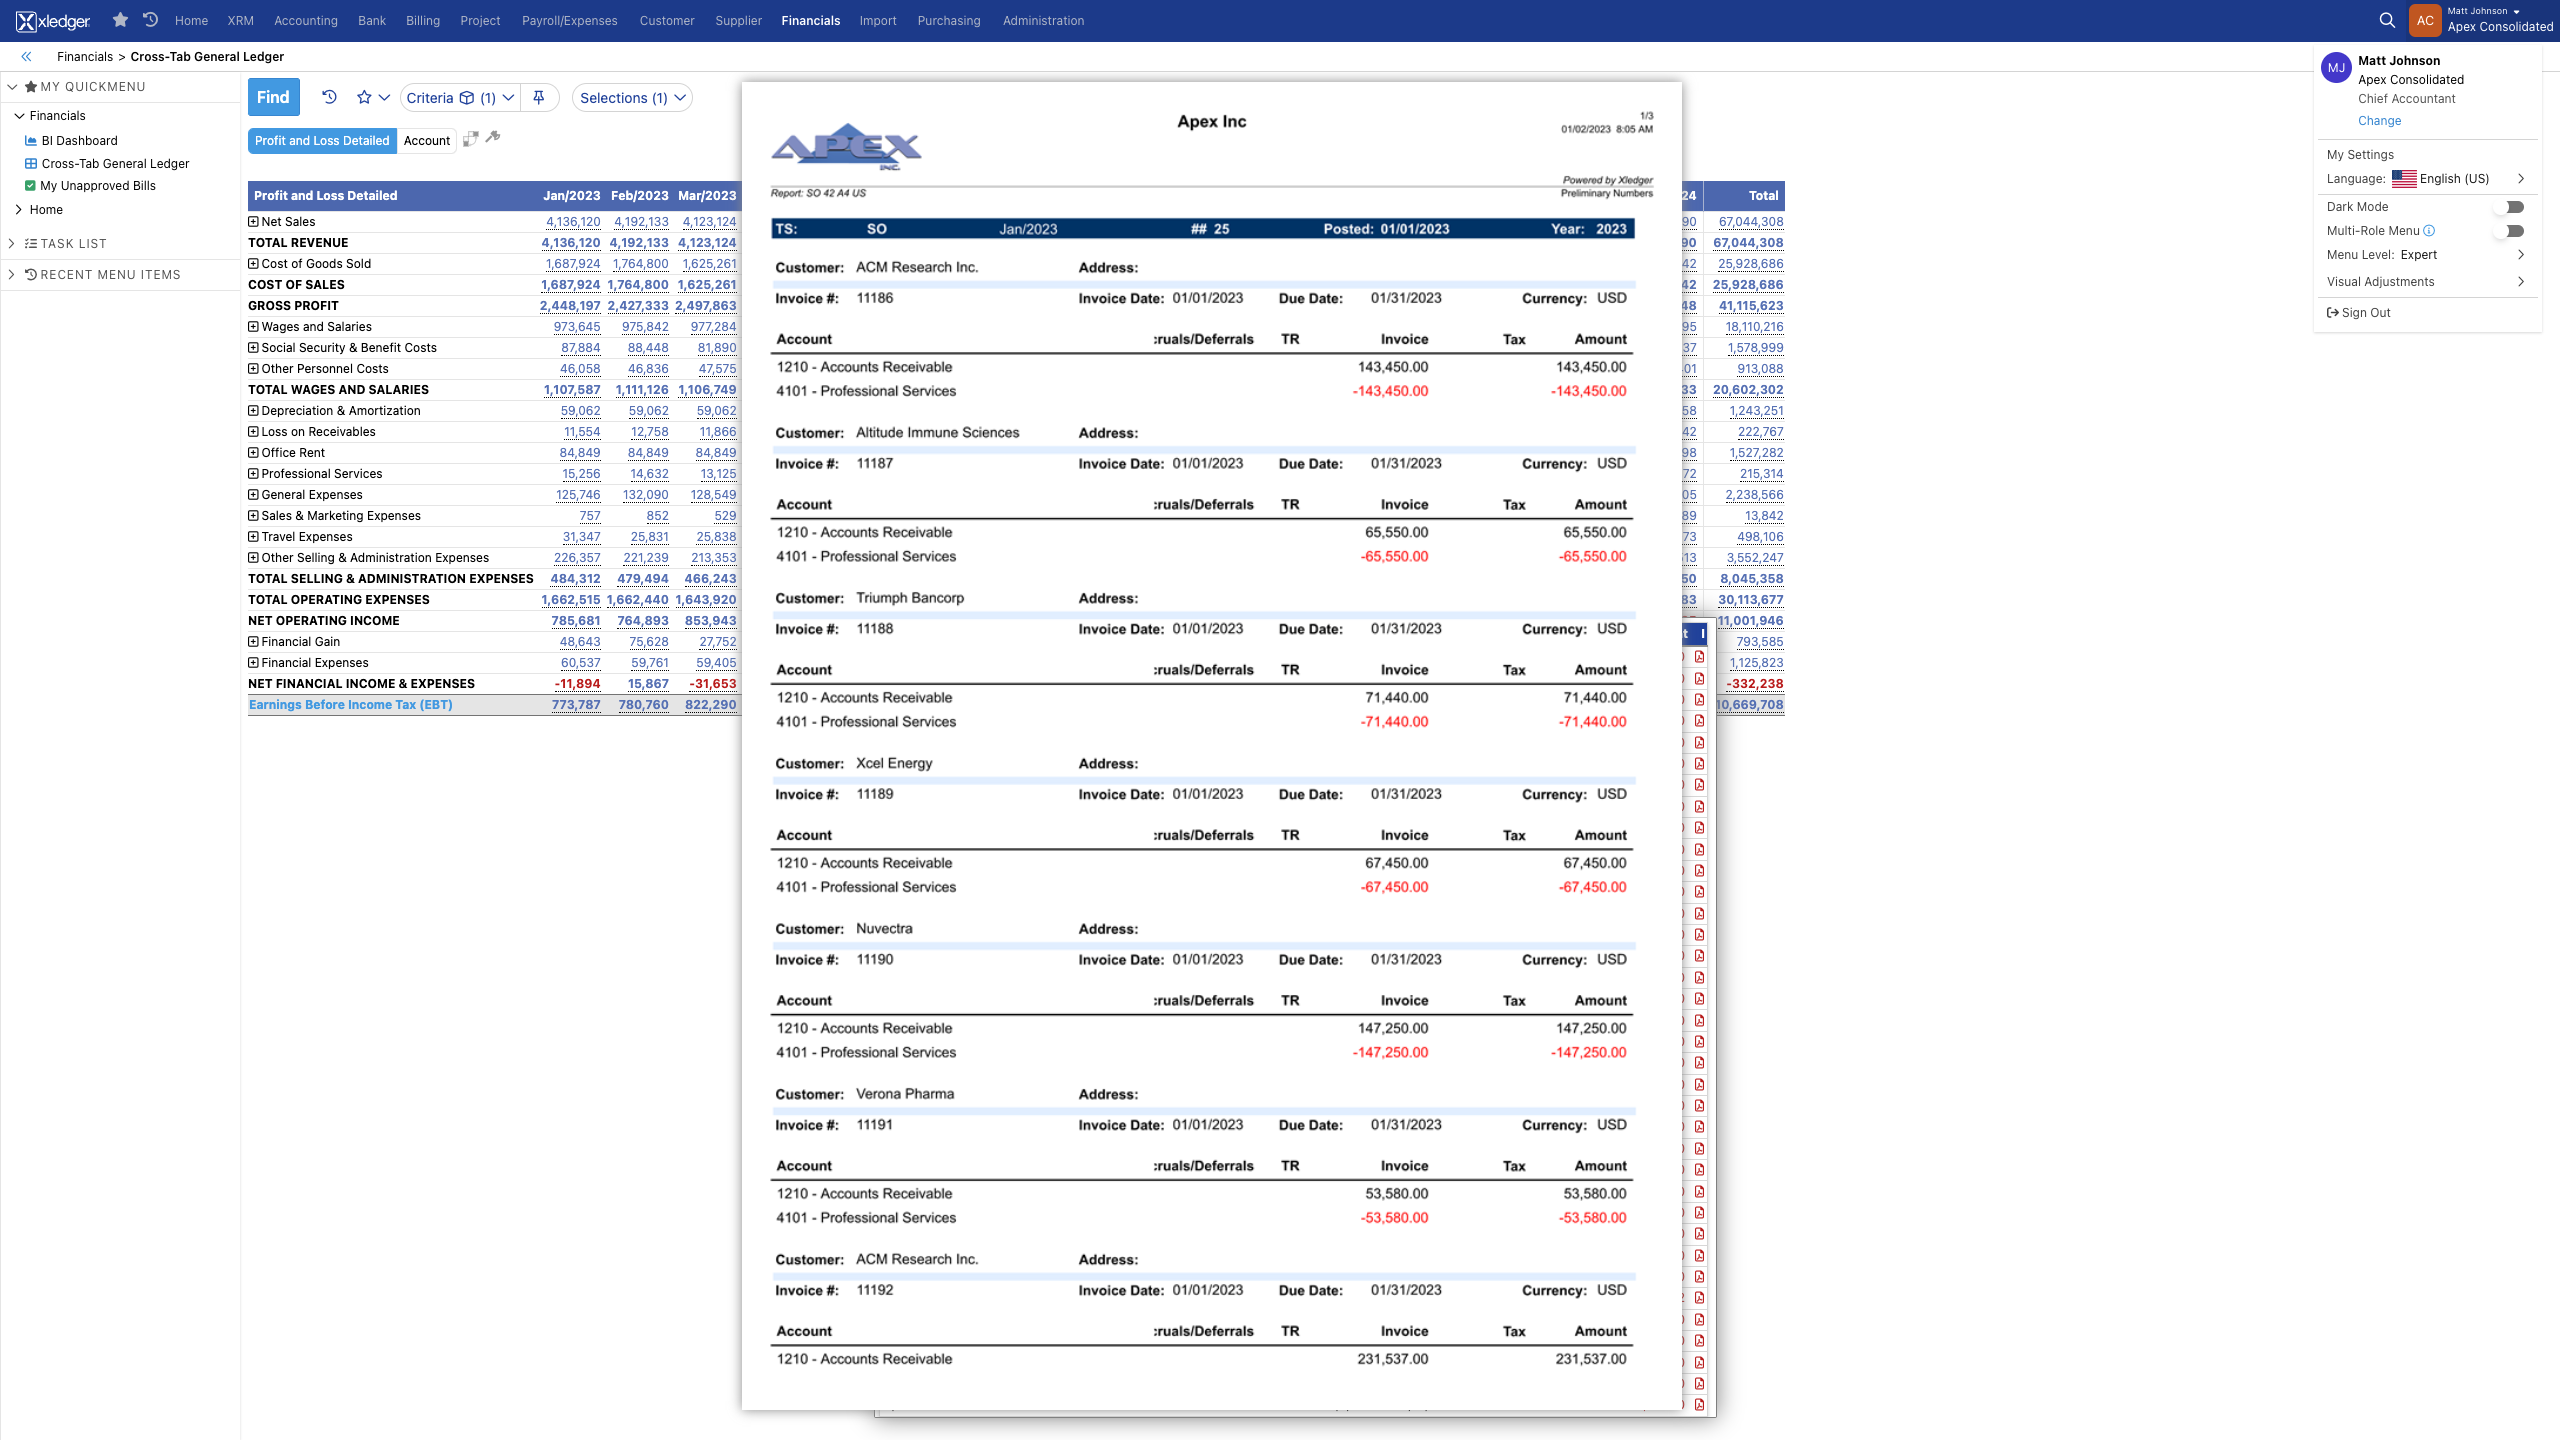2560x1440 pixels.
Task: Click the Find button
Action: coord(273,97)
